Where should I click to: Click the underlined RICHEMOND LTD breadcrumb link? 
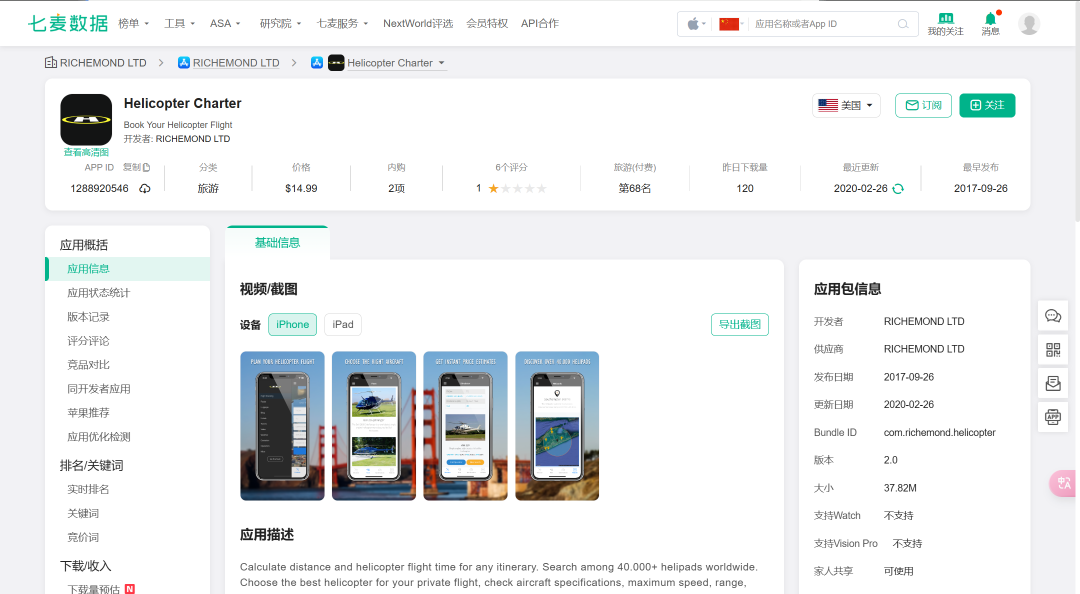[x=236, y=63]
